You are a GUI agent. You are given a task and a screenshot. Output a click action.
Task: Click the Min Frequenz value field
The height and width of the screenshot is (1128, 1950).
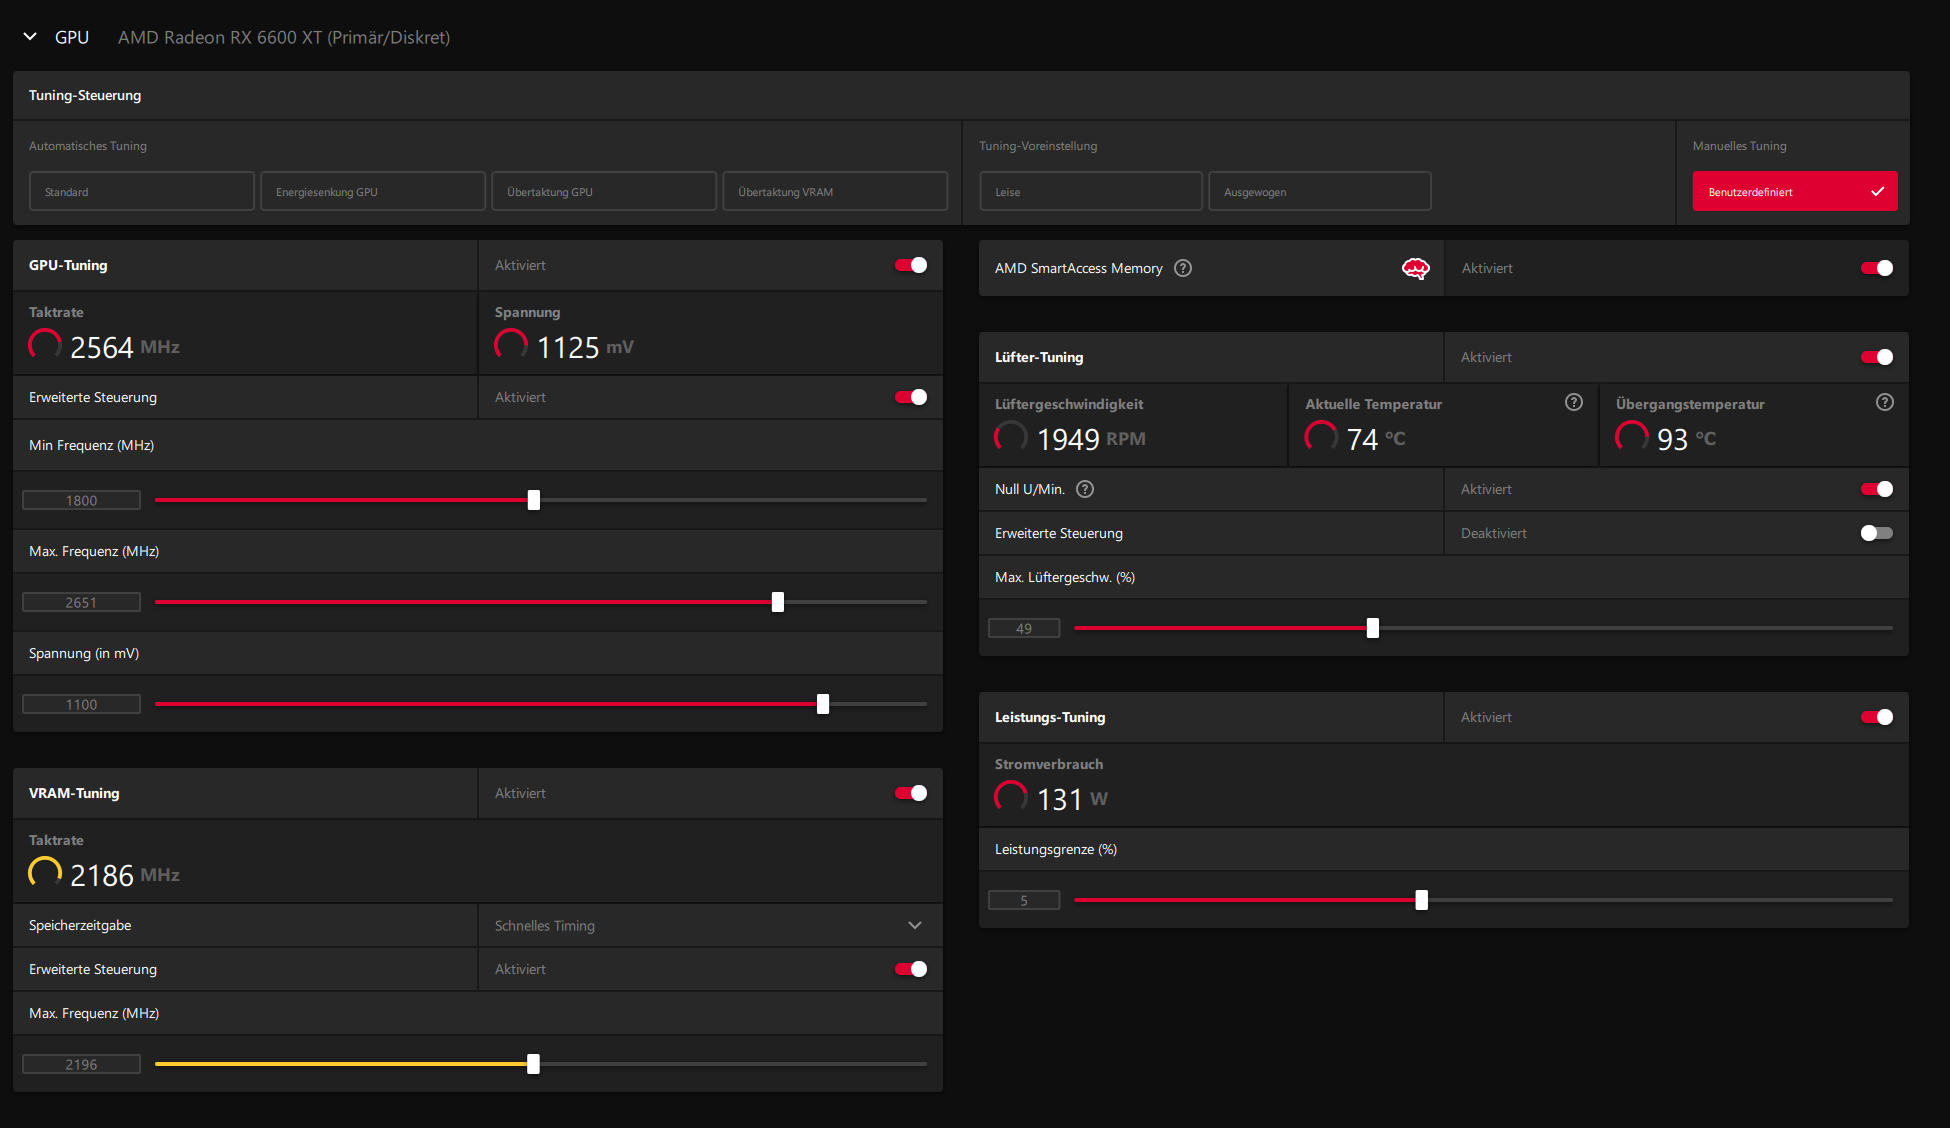pyautogui.click(x=82, y=500)
